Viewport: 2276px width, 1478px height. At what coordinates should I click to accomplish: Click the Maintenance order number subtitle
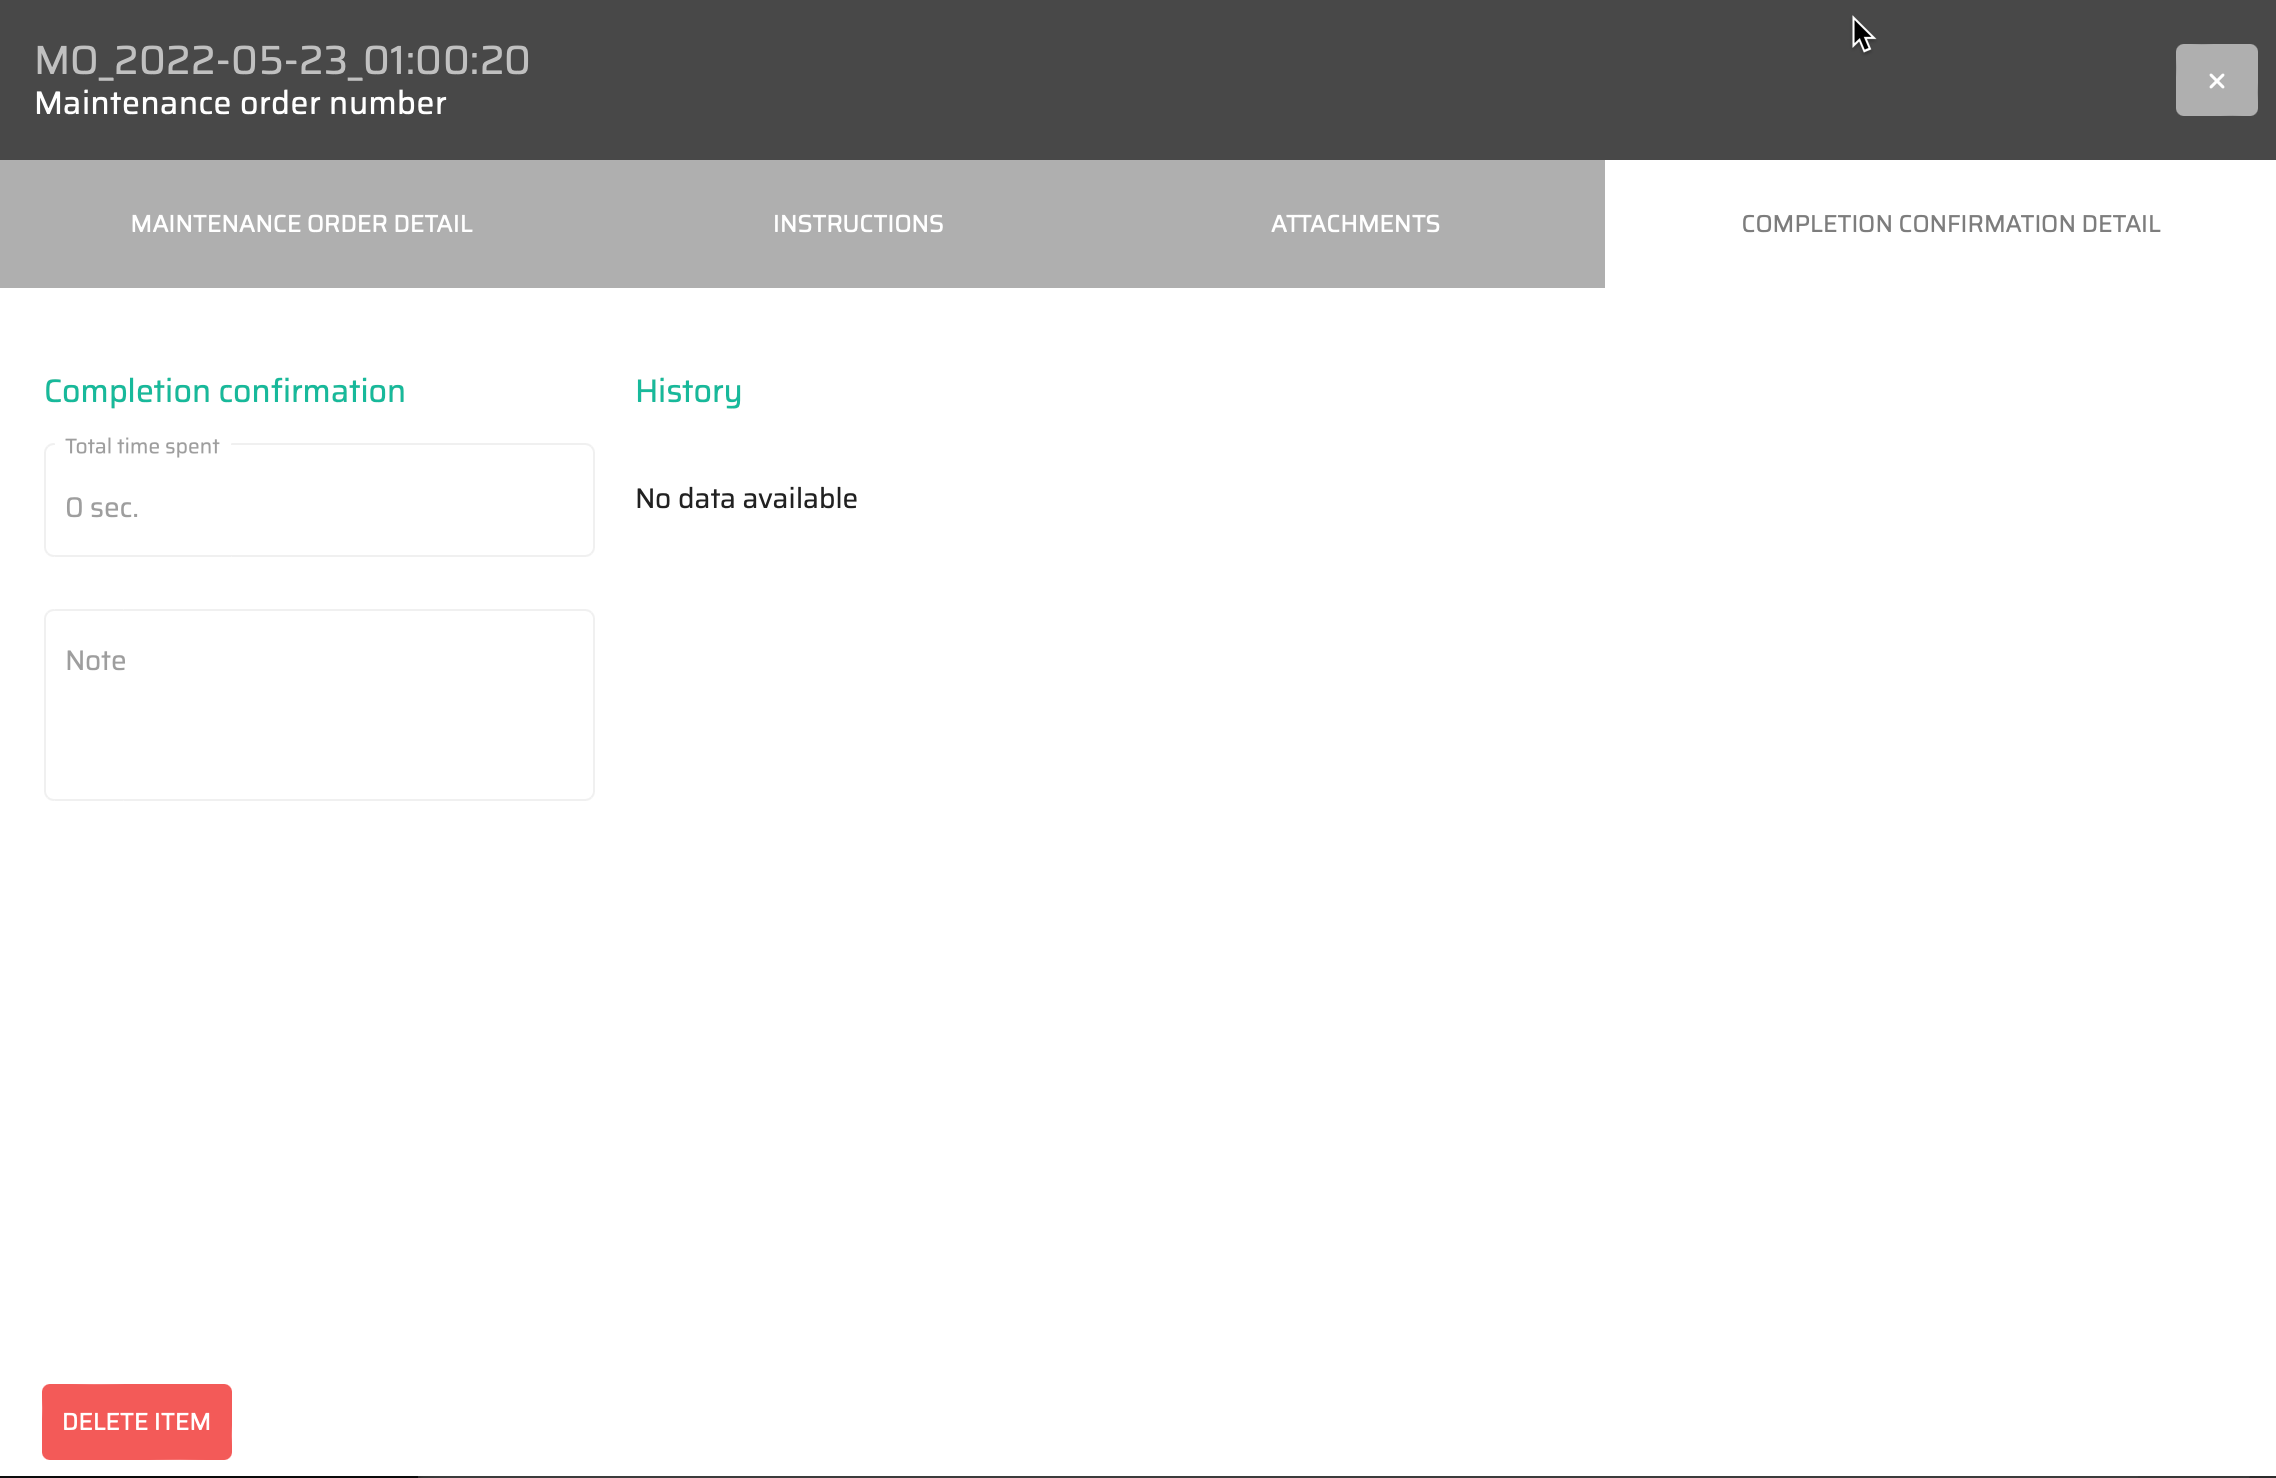click(240, 104)
